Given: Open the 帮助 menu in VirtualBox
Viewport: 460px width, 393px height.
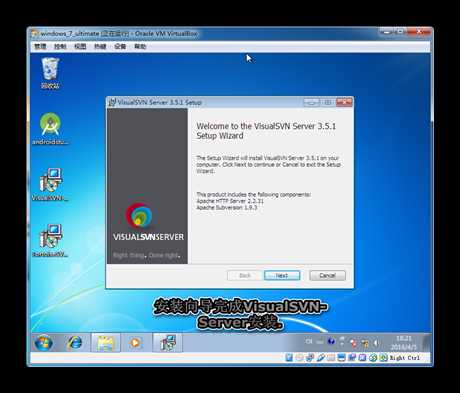Looking at the screenshot, I should 140,46.
